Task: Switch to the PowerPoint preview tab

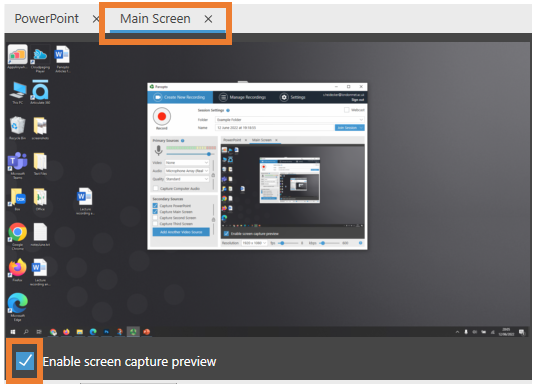Action: tap(47, 19)
